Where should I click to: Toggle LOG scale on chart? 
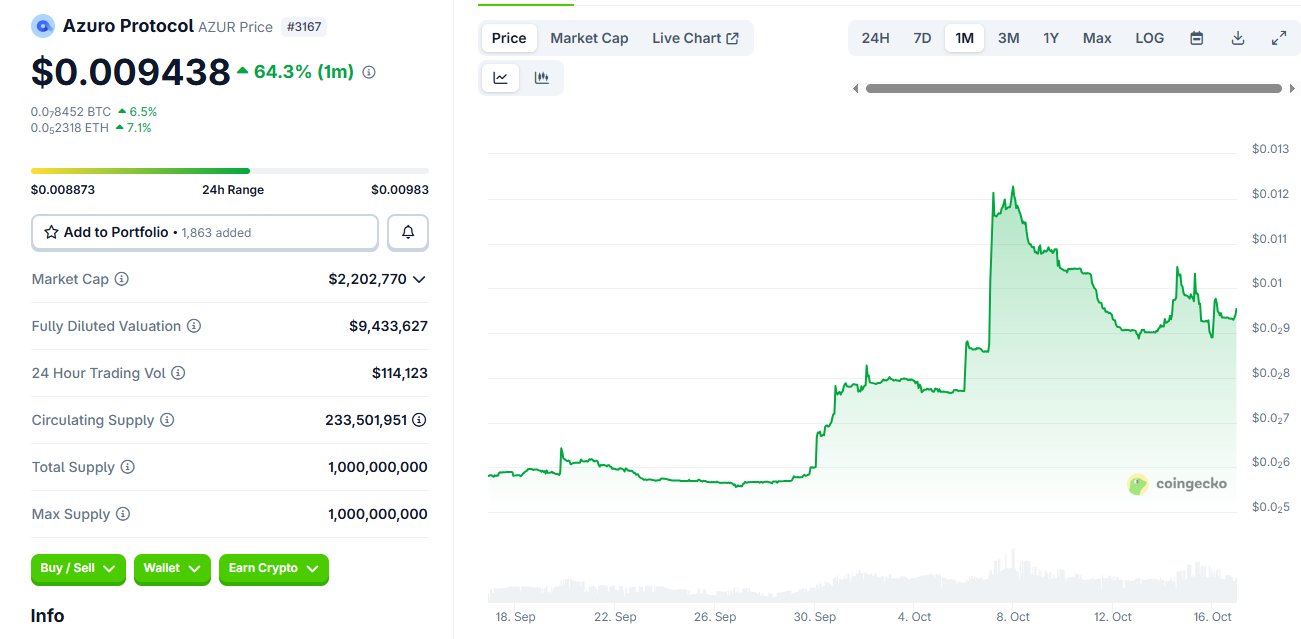click(x=1149, y=38)
